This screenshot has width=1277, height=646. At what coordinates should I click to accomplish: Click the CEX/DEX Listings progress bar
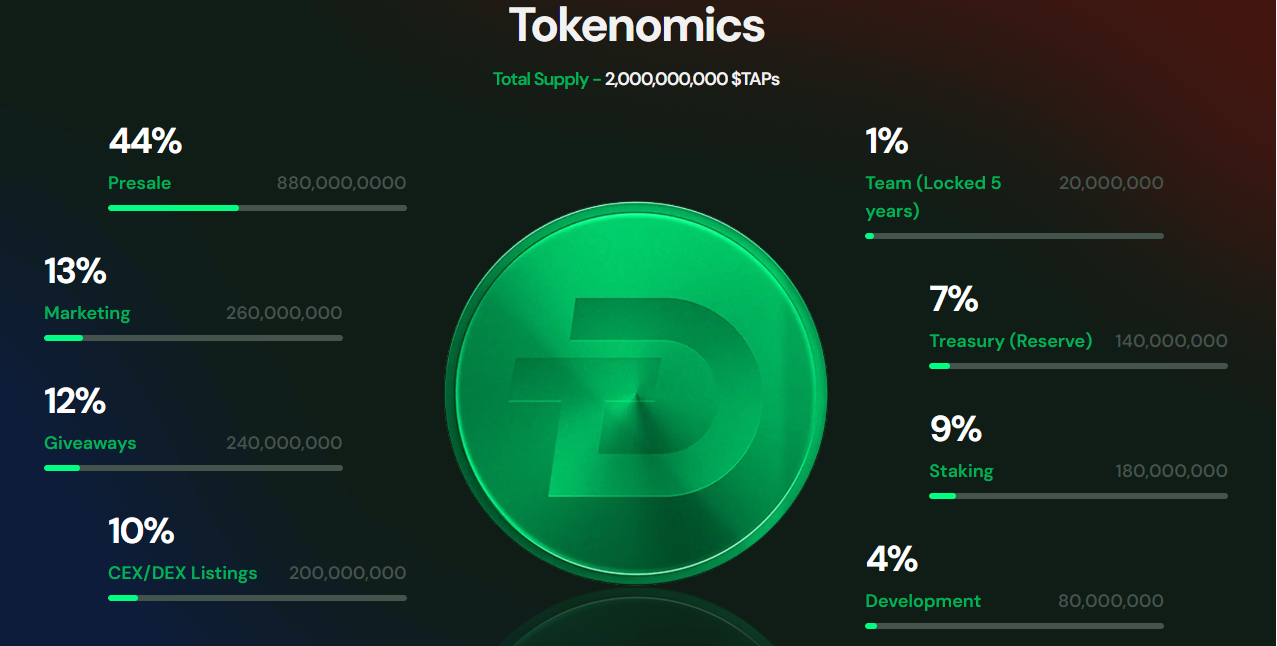(x=257, y=598)
